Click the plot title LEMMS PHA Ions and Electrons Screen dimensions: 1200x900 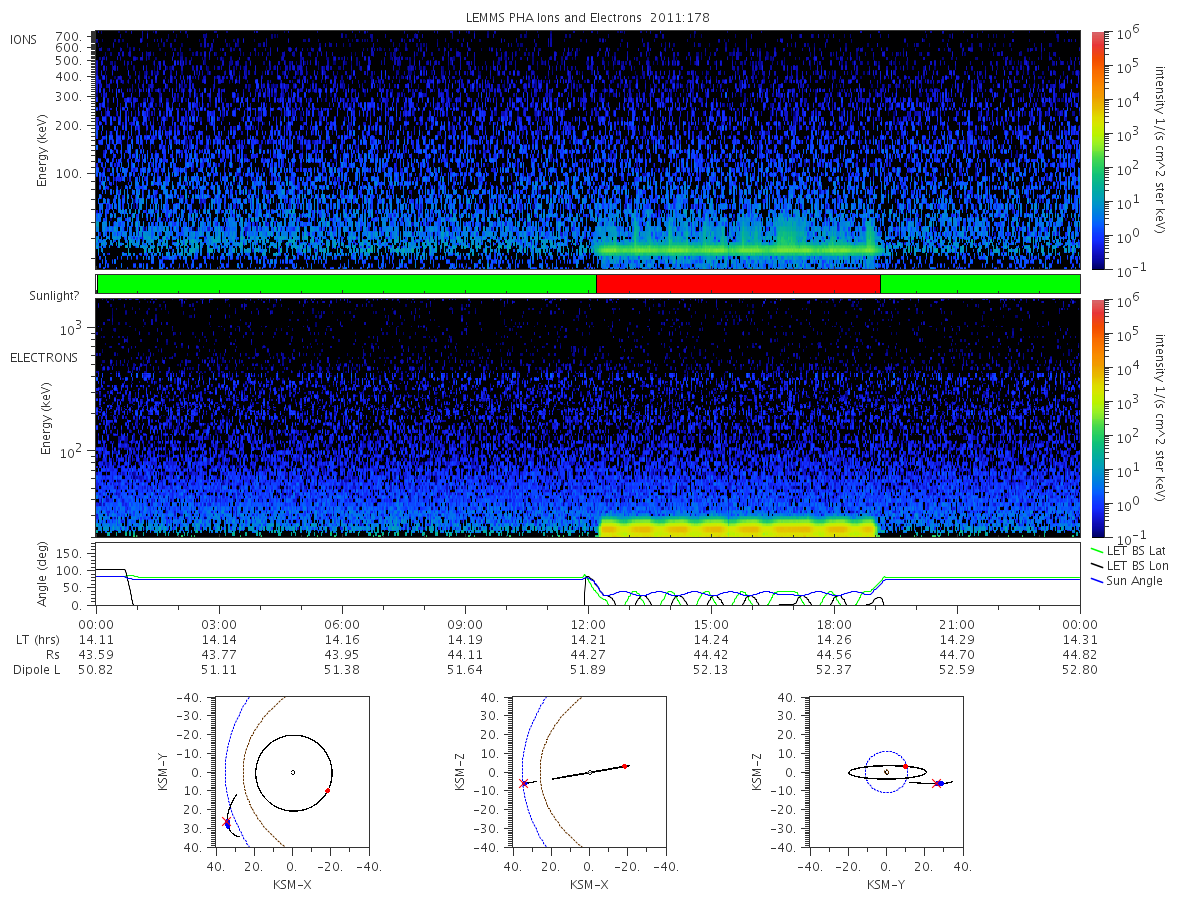pyautogui.click(x=588, y=18)
